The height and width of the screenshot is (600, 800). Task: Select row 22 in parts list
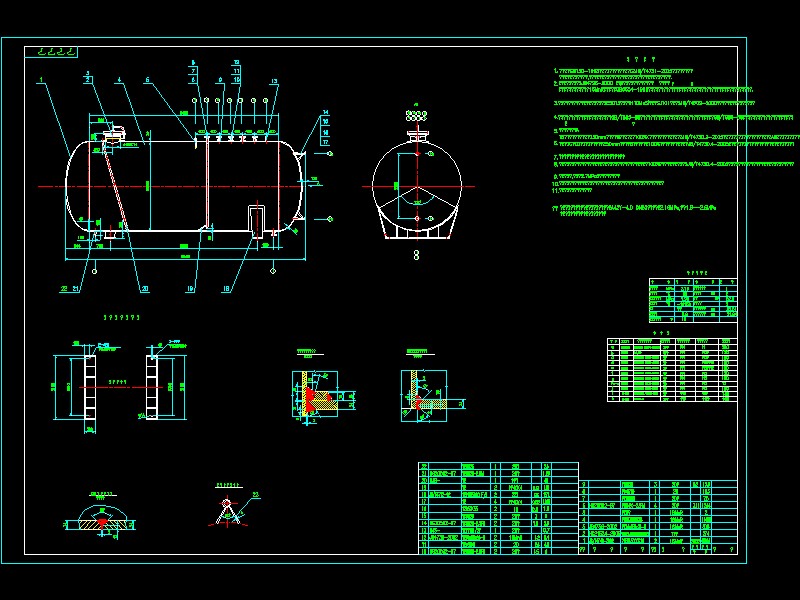point(498,466)
